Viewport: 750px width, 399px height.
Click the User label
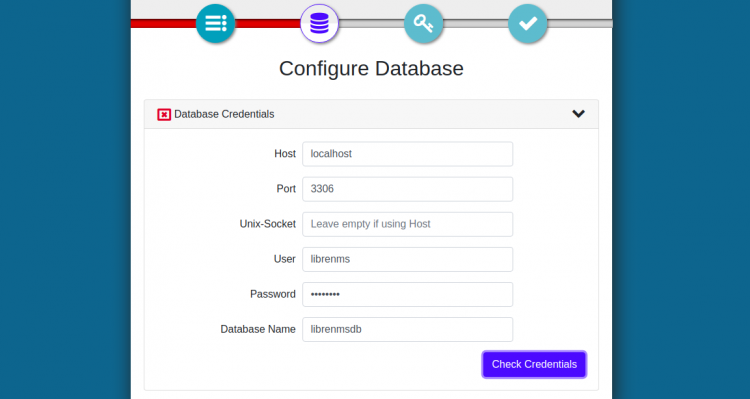click(x=285, y=259)
